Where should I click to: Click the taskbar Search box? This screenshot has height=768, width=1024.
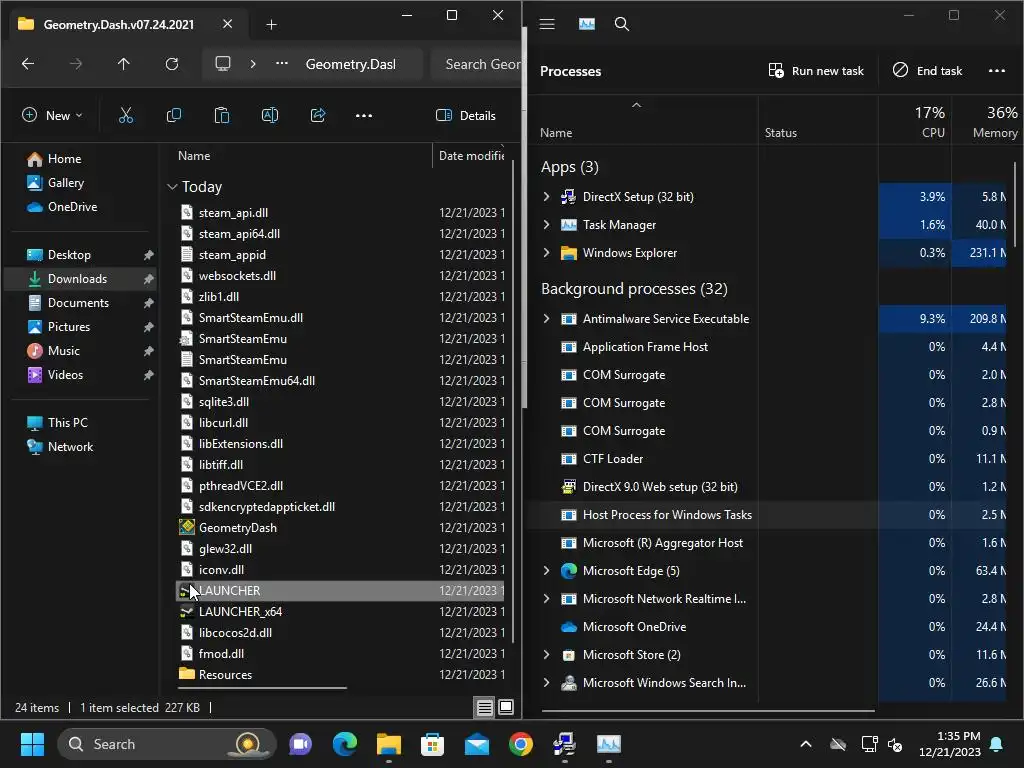click(x=167, y=744)
